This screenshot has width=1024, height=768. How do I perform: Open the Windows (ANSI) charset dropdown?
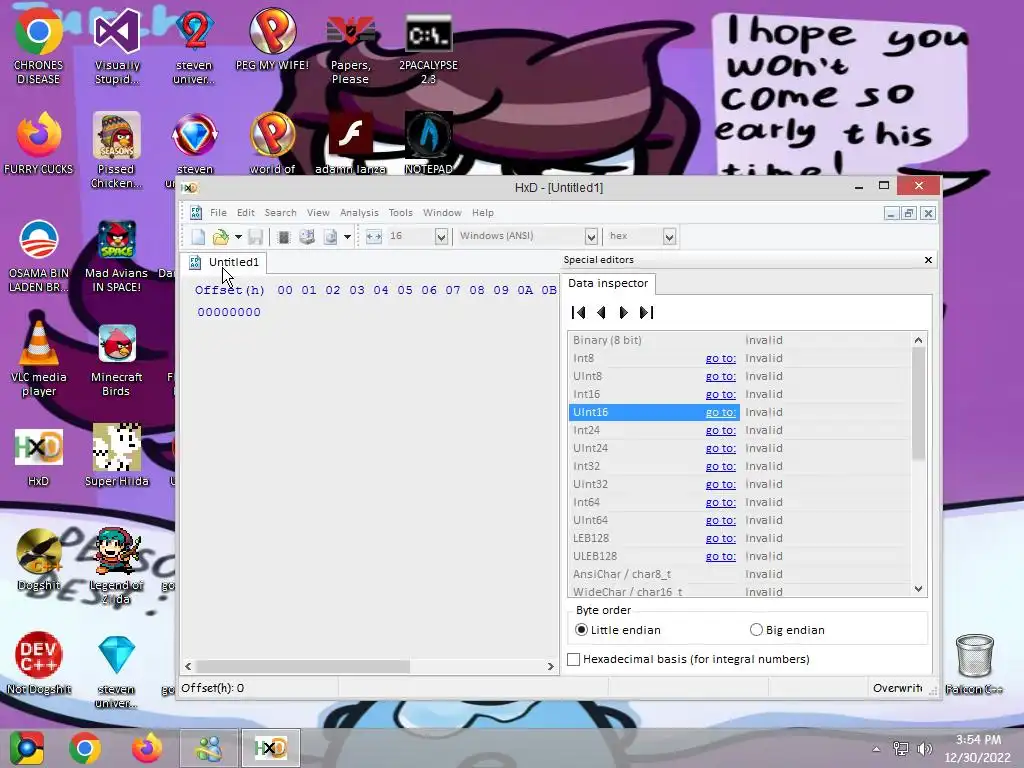[591, 236]
